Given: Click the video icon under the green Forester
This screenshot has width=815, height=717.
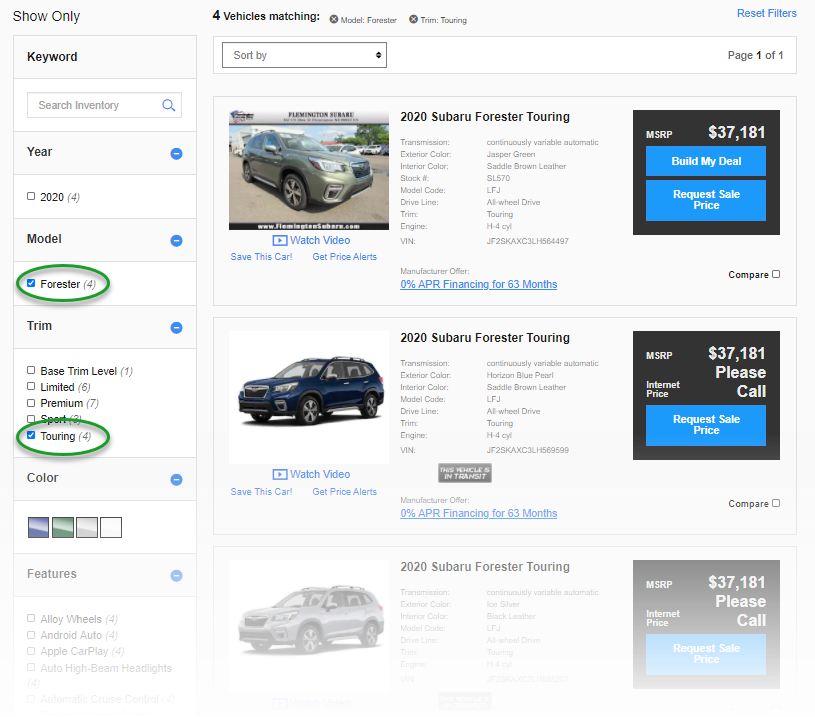Looking at the screenshot, I should click(280, 240).
